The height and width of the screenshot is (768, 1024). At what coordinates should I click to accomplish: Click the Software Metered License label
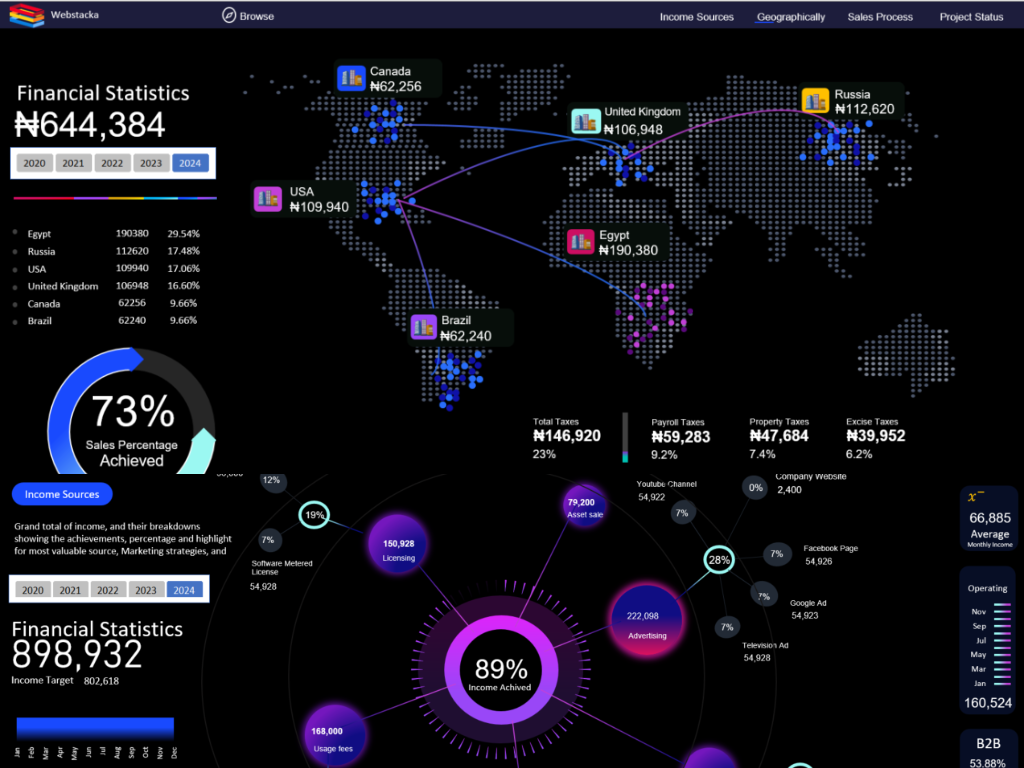281,568
